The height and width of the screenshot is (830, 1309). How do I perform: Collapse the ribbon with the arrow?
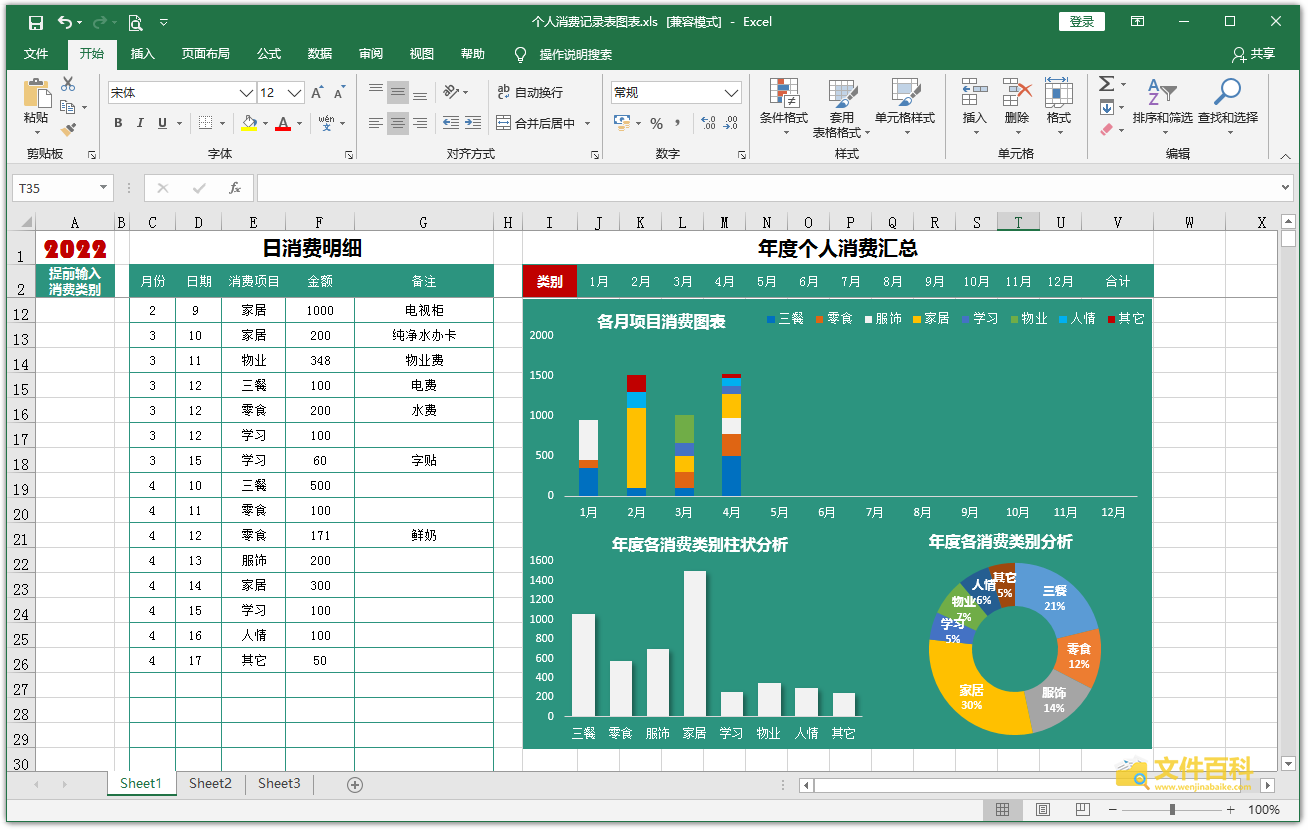pyautogui.click(x=1285, y=155)
